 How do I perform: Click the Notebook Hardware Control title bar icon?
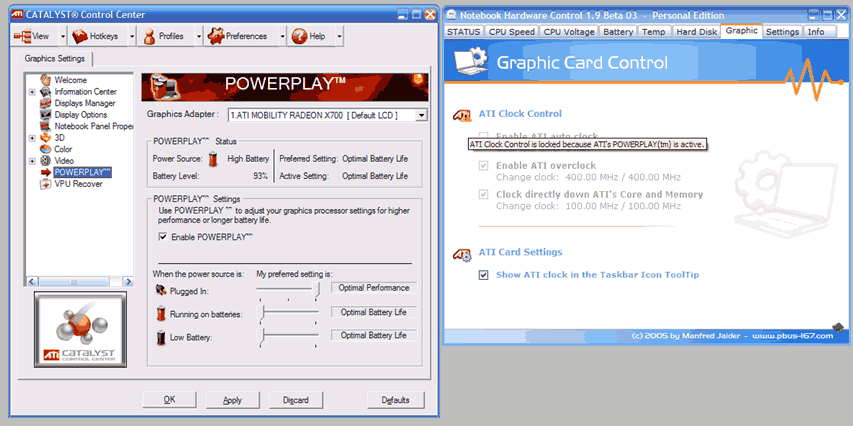452,15
